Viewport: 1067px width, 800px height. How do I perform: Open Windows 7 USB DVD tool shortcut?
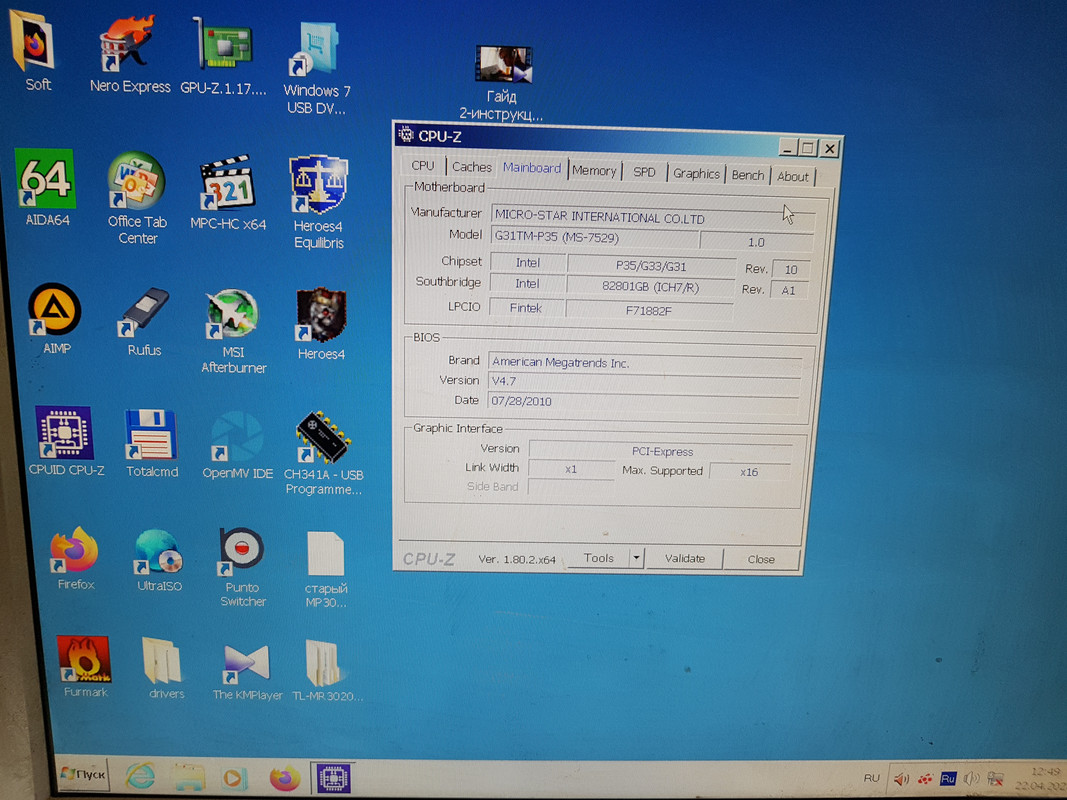coord(316,67)
